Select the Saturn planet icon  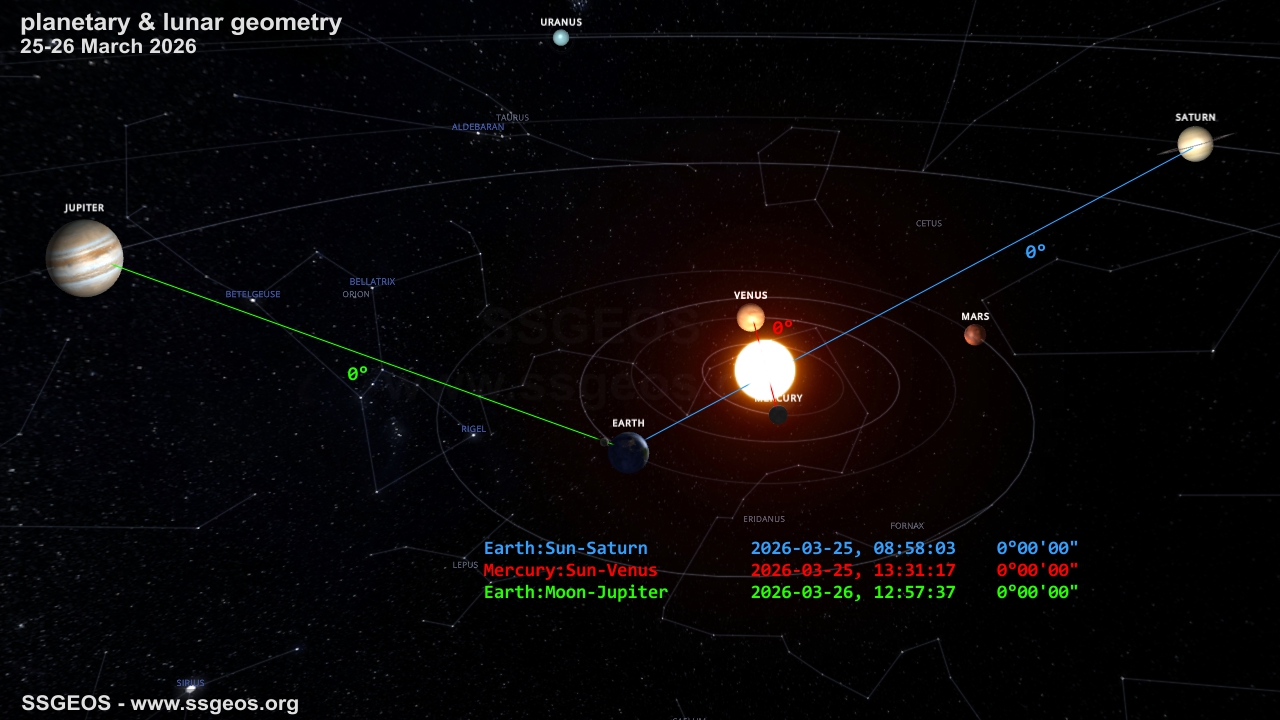1196,144
